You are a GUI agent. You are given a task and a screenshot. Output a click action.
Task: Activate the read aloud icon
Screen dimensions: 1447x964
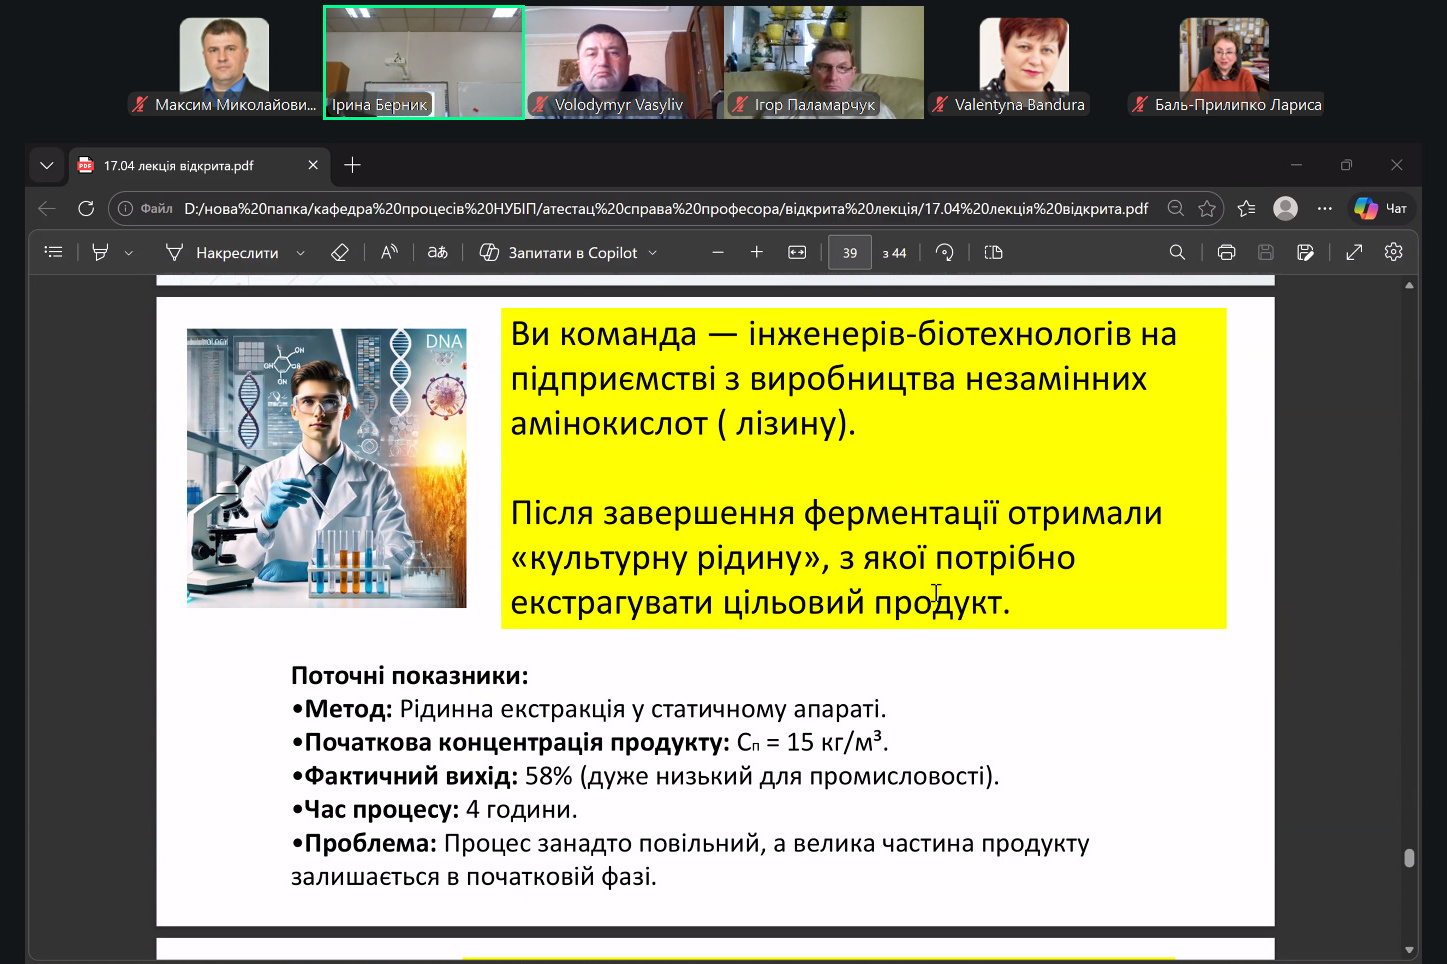point(389,253)
